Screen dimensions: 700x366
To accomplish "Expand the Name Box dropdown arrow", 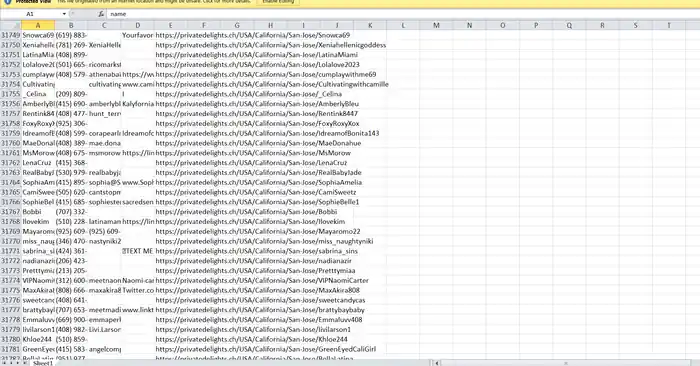I will tap(64, 14).
